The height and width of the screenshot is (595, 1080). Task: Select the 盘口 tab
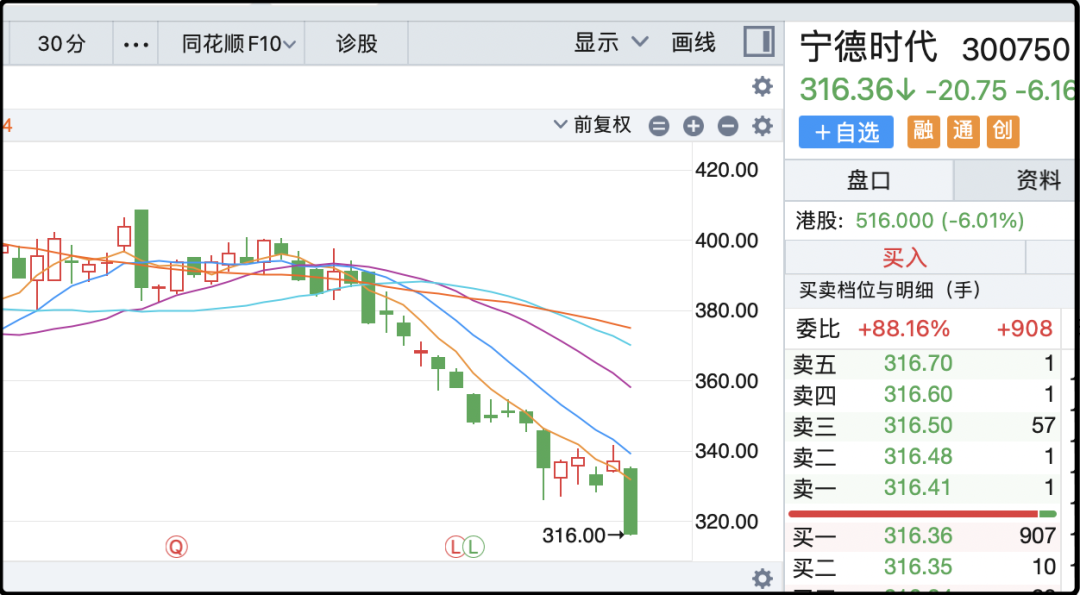[869, 180]
